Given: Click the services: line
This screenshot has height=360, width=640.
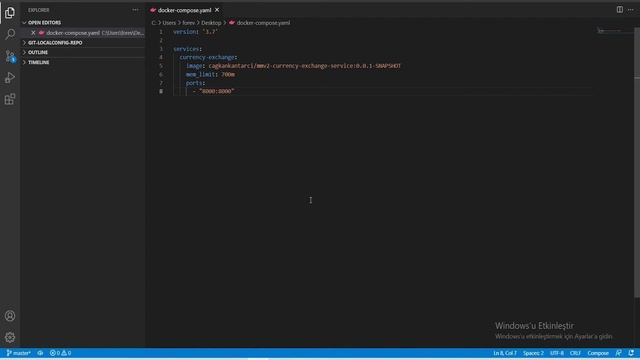Looking at the screenshot, I should coord(187,49).
